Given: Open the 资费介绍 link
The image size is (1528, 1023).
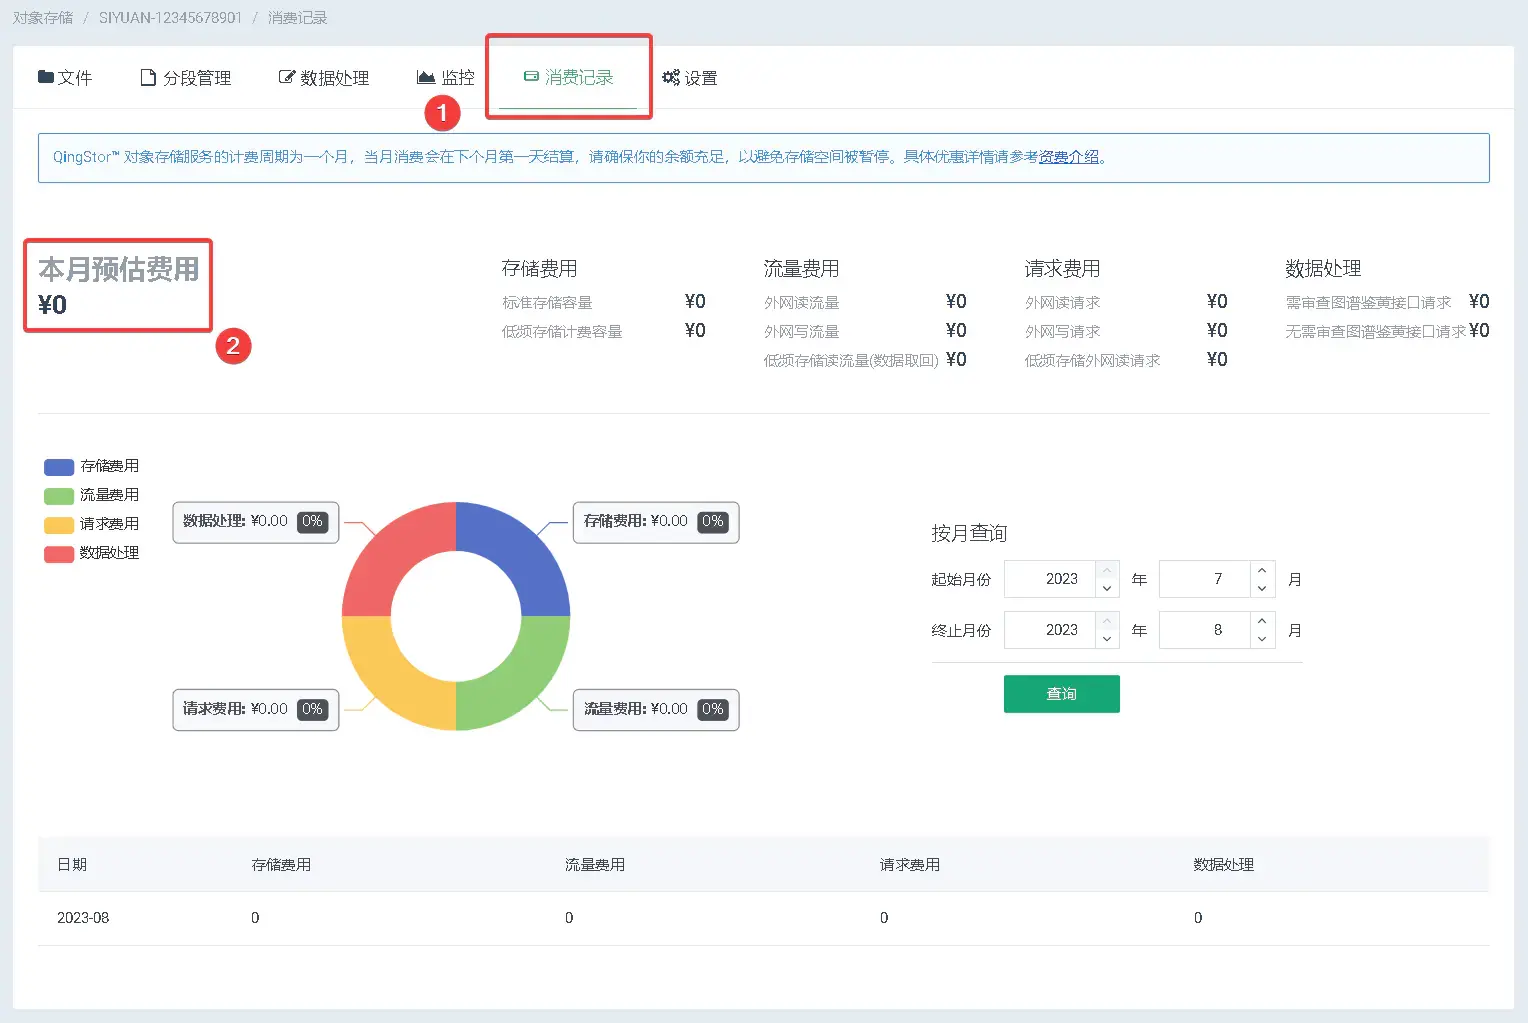Looking at the screenshot, I should 1069,156.
